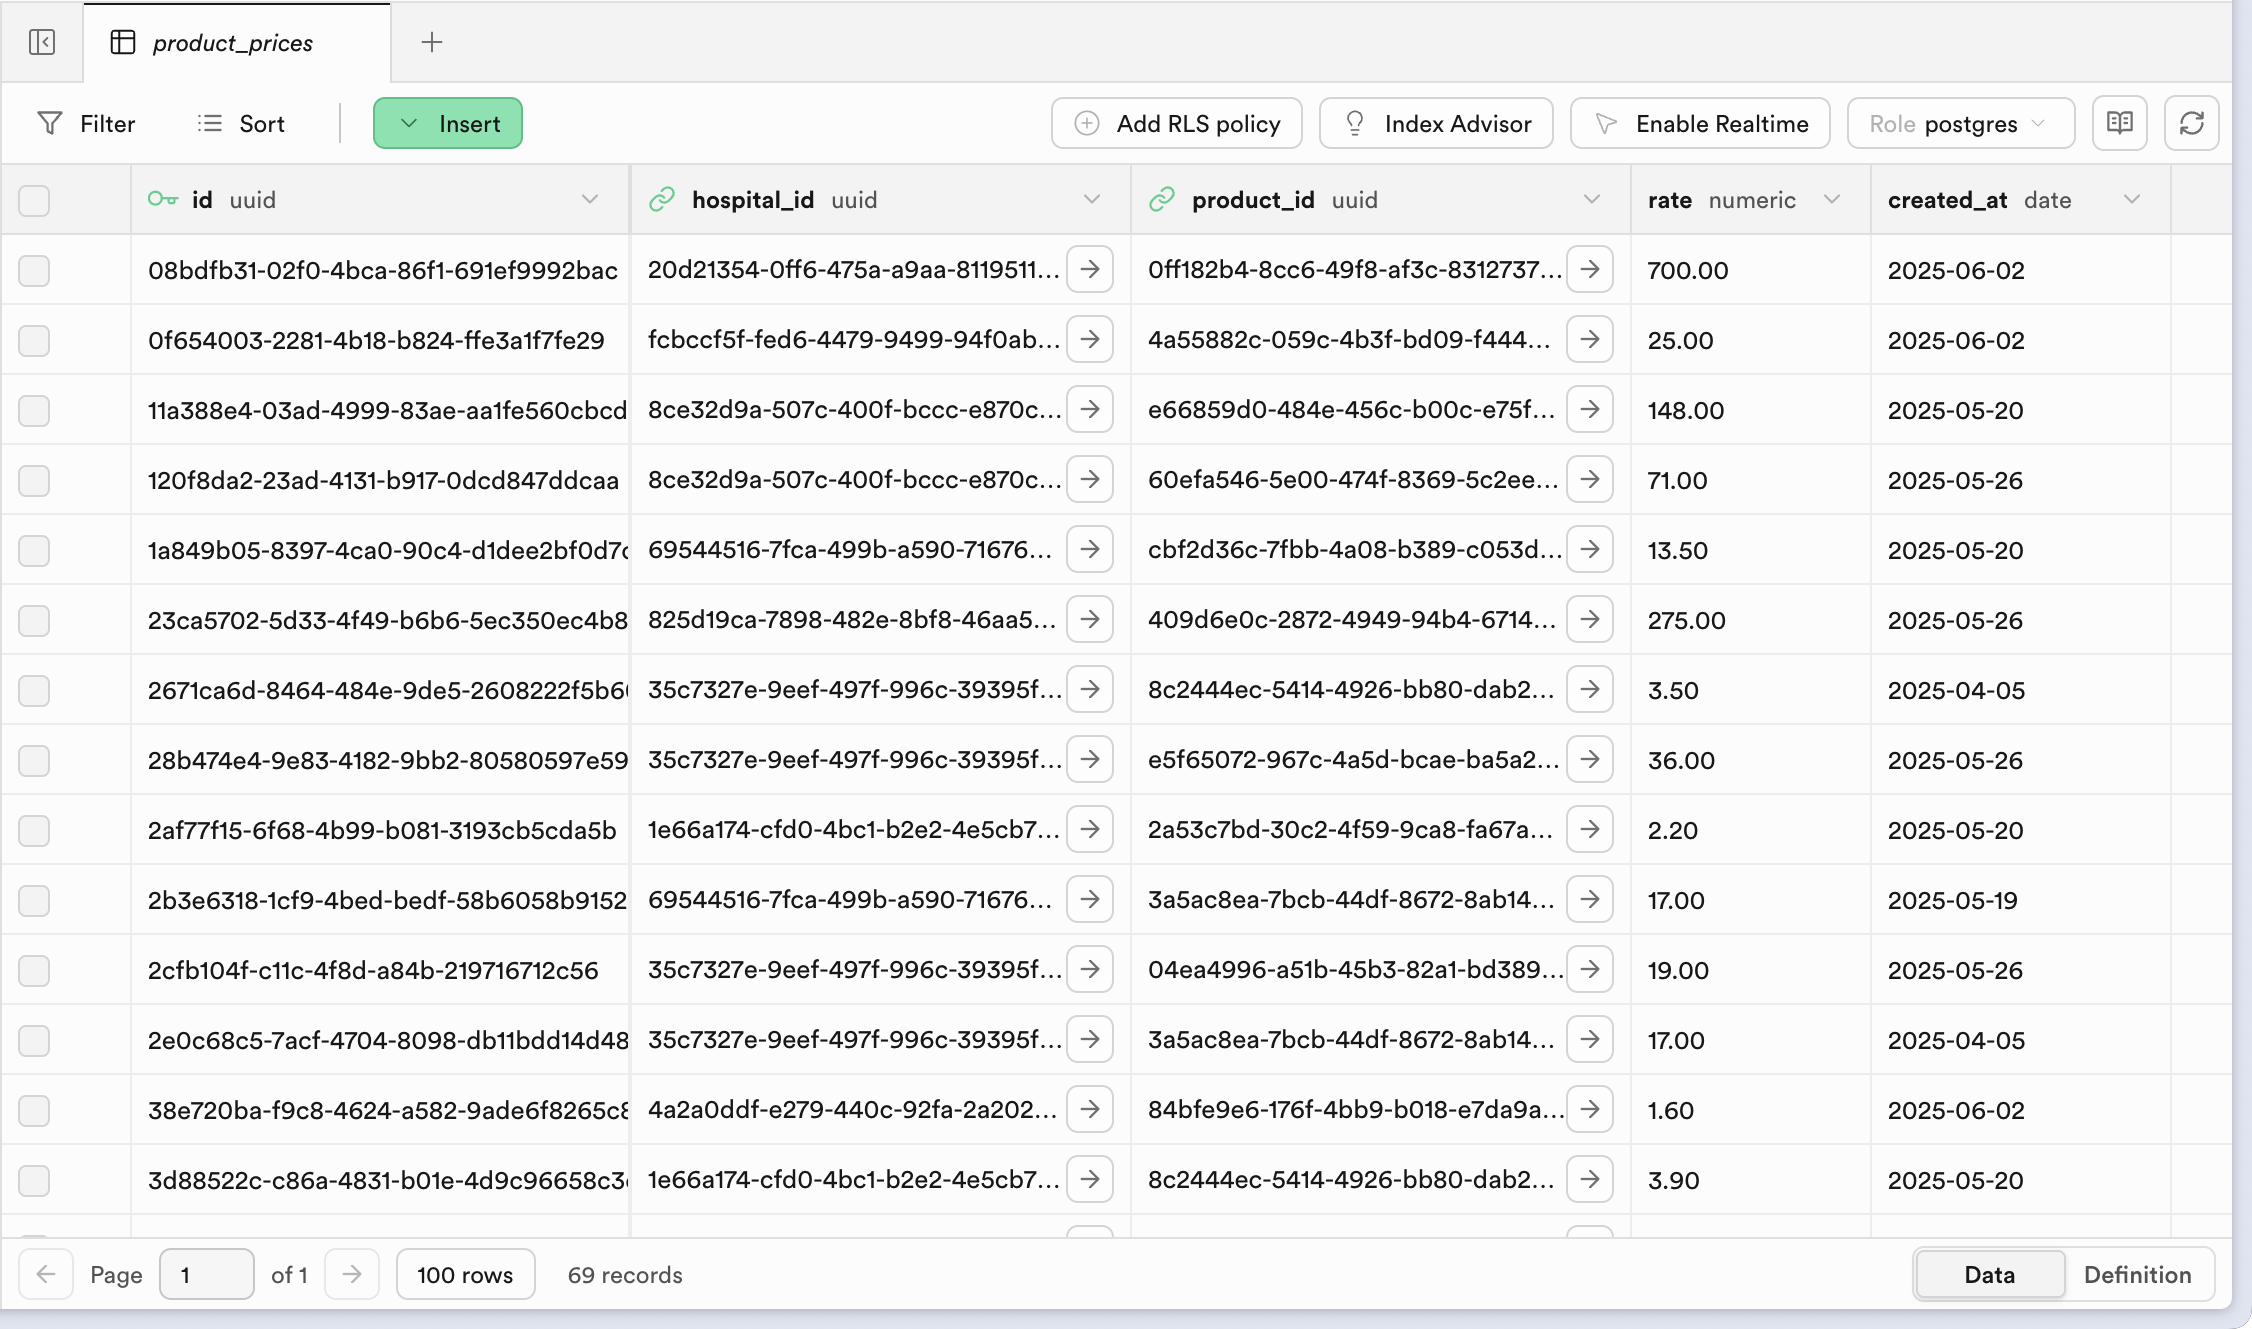Expand the id column header menu
The width and height of the screenshot is (2252, 1329).
590,199
